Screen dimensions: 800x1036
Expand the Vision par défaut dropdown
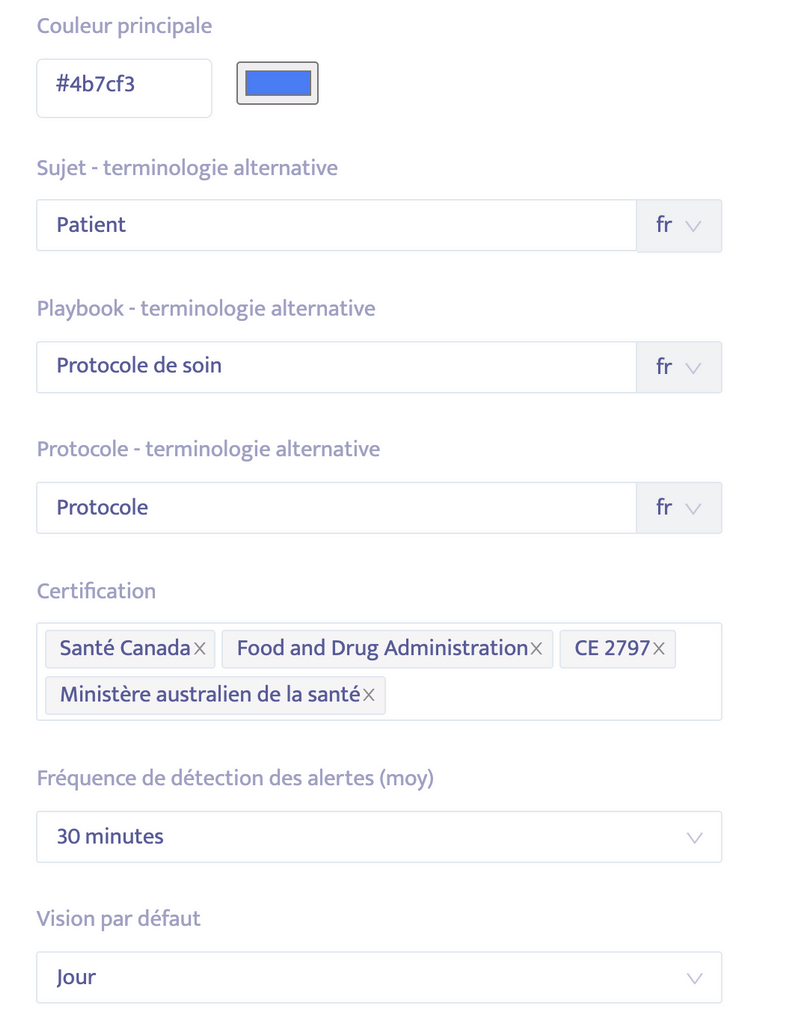(378, 977)
